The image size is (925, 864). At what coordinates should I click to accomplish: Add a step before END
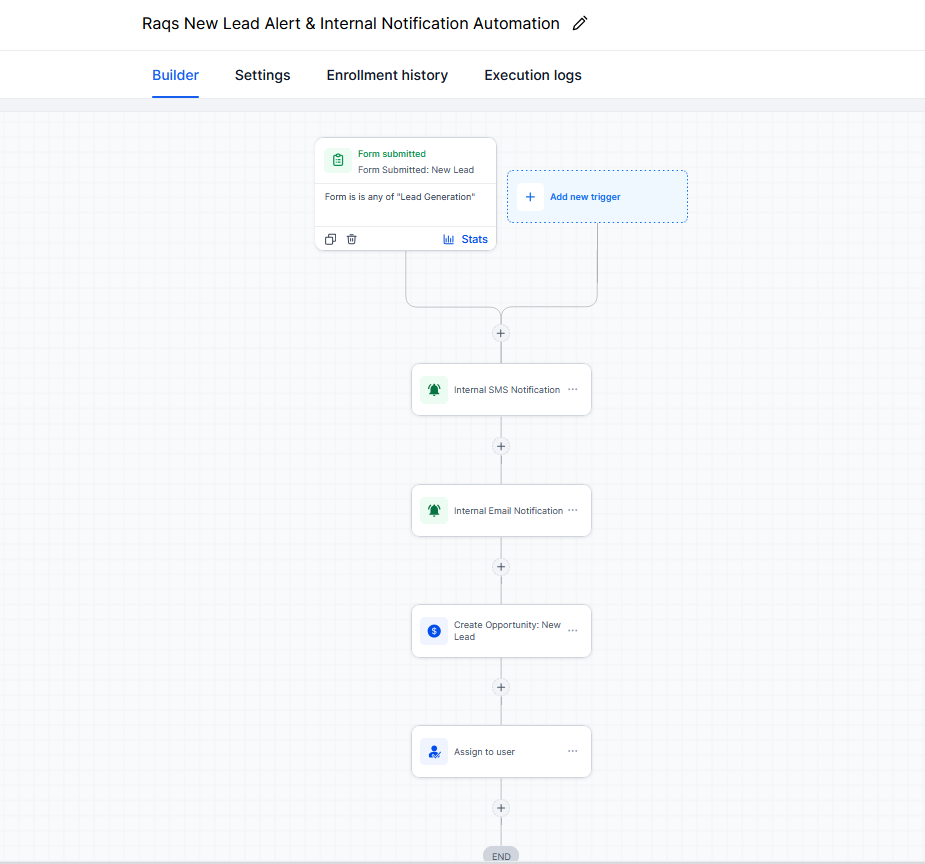(501, 808)
